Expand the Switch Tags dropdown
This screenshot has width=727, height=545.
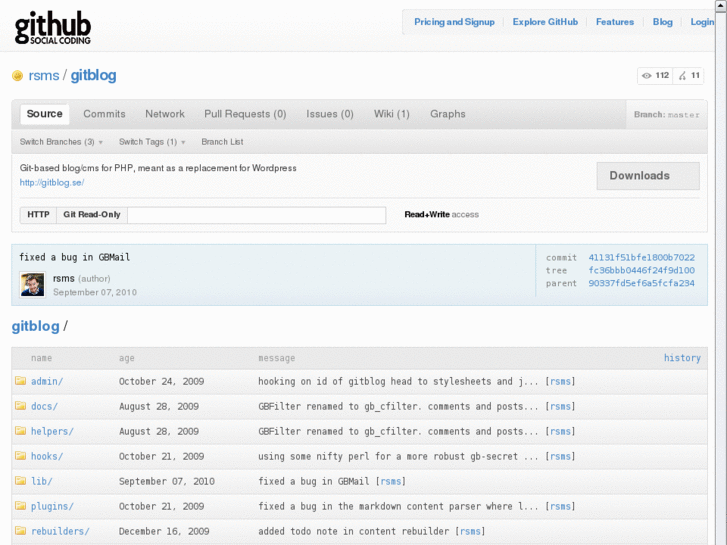[152, 142]
